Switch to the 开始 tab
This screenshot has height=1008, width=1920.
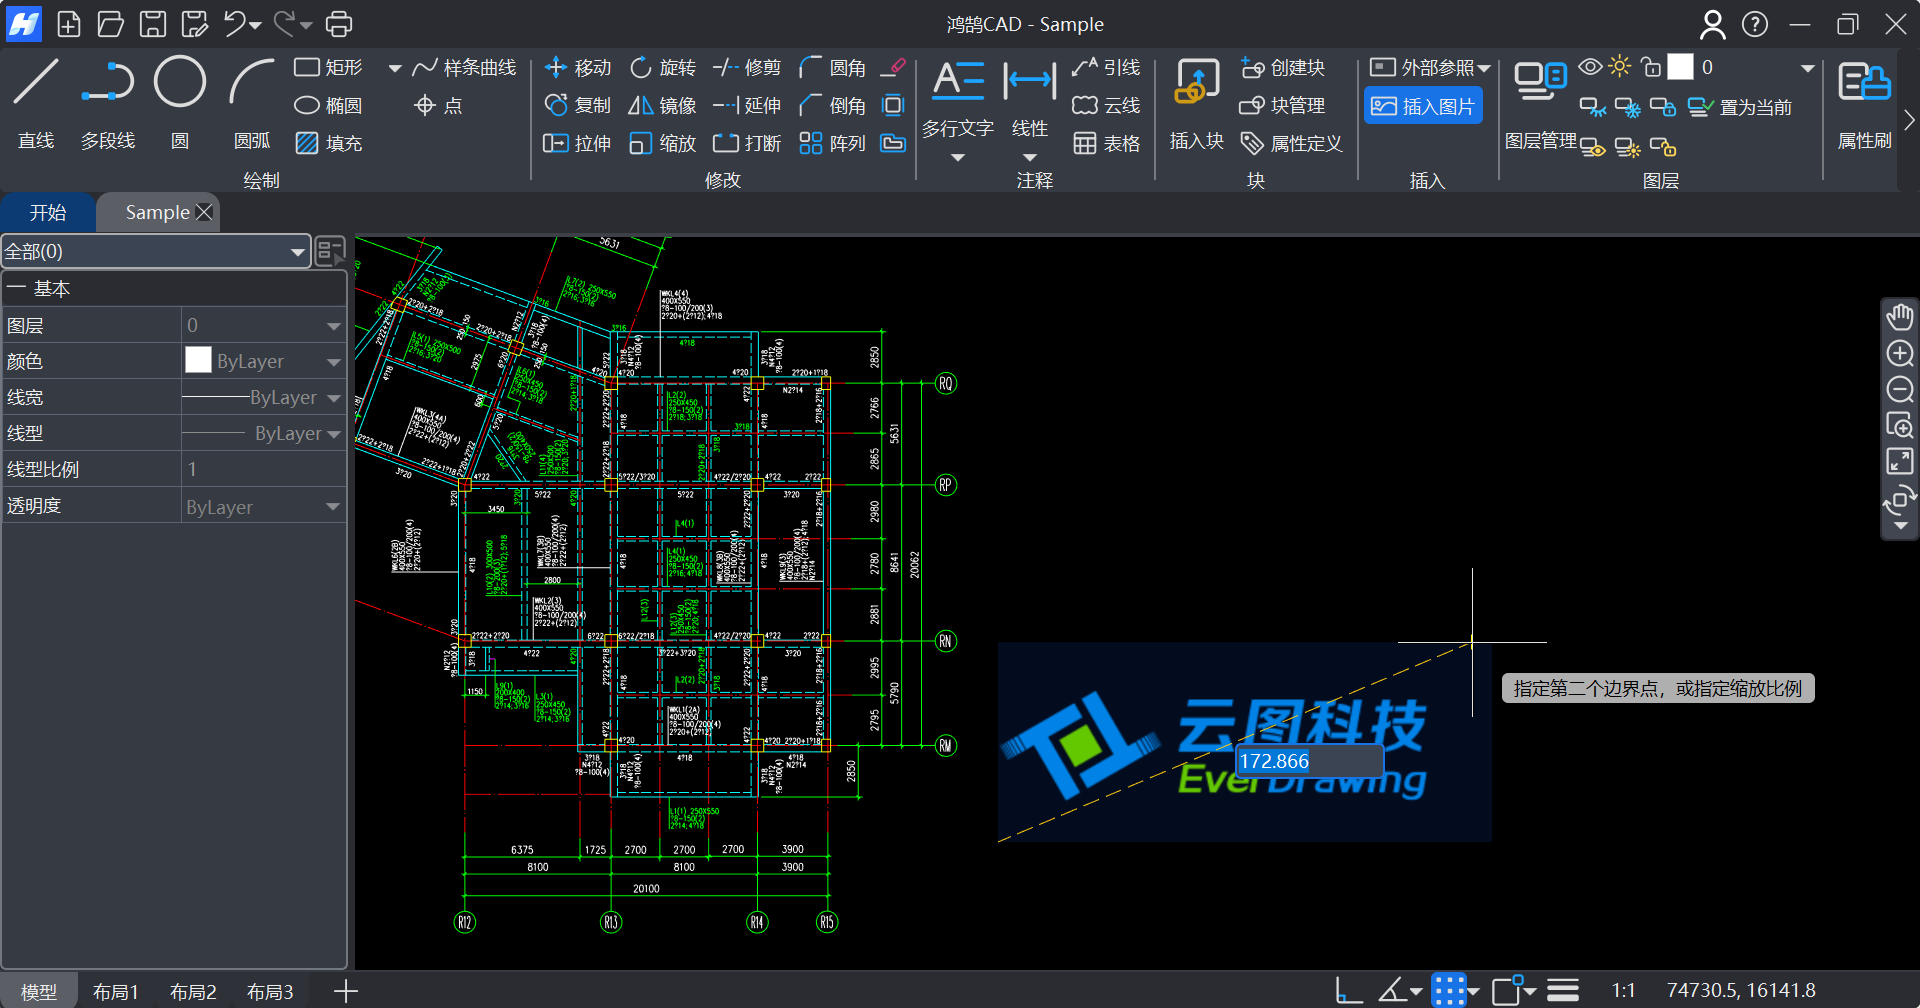pos(48,213)
